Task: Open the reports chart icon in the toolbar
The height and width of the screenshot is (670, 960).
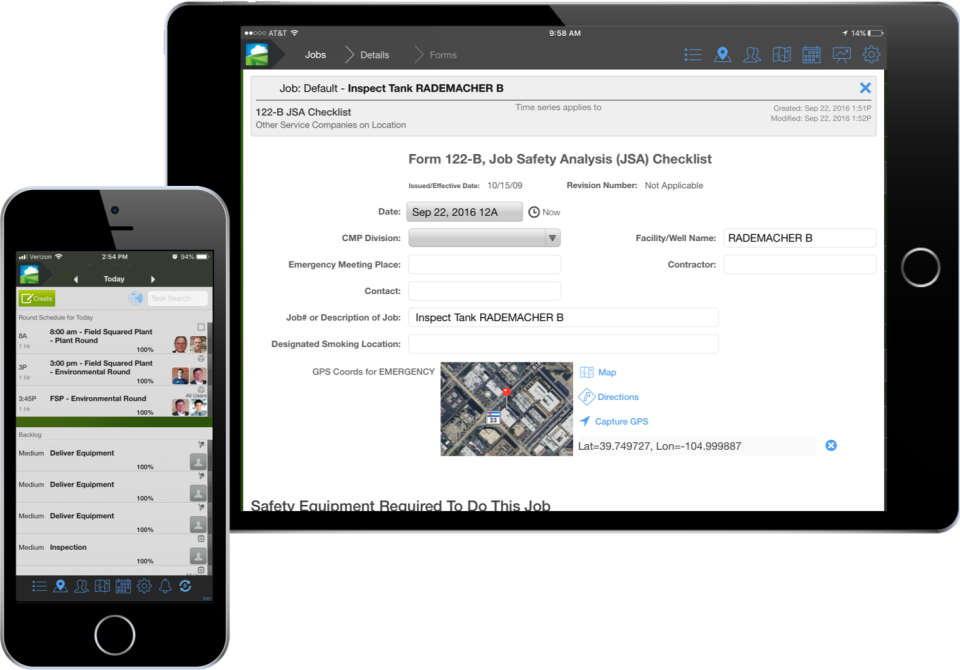Action: click(841, 54)
